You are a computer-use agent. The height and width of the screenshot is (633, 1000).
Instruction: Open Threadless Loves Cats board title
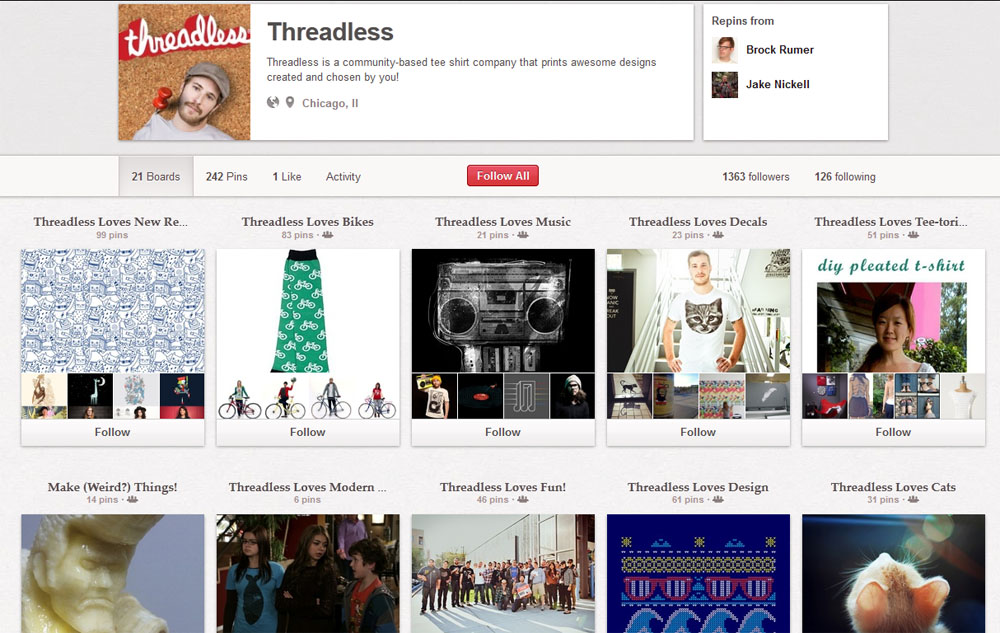893,487
